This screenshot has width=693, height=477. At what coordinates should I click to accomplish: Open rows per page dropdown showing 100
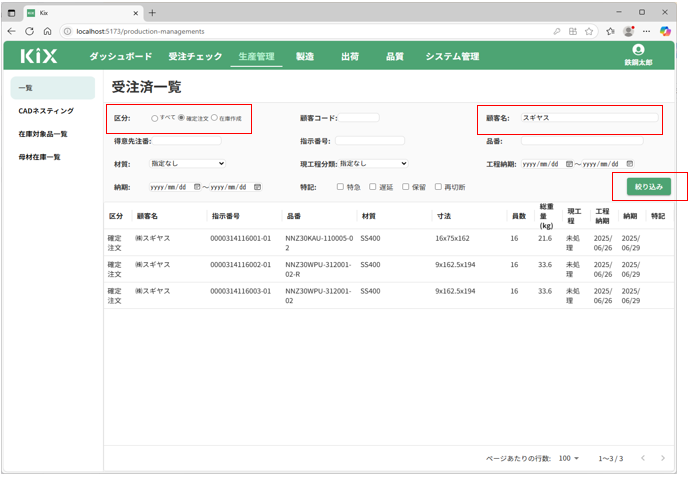568,458
